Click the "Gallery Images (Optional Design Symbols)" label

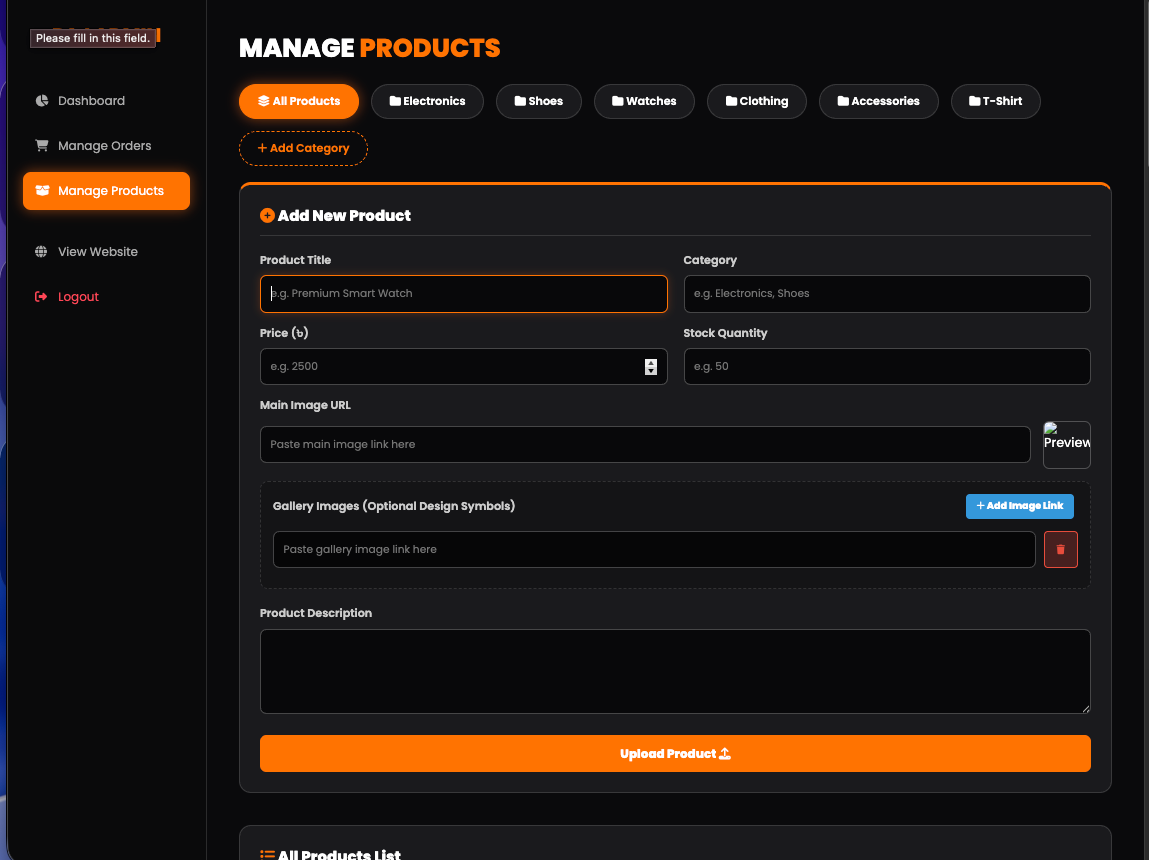pyautogui.click(x=394, y=506)
